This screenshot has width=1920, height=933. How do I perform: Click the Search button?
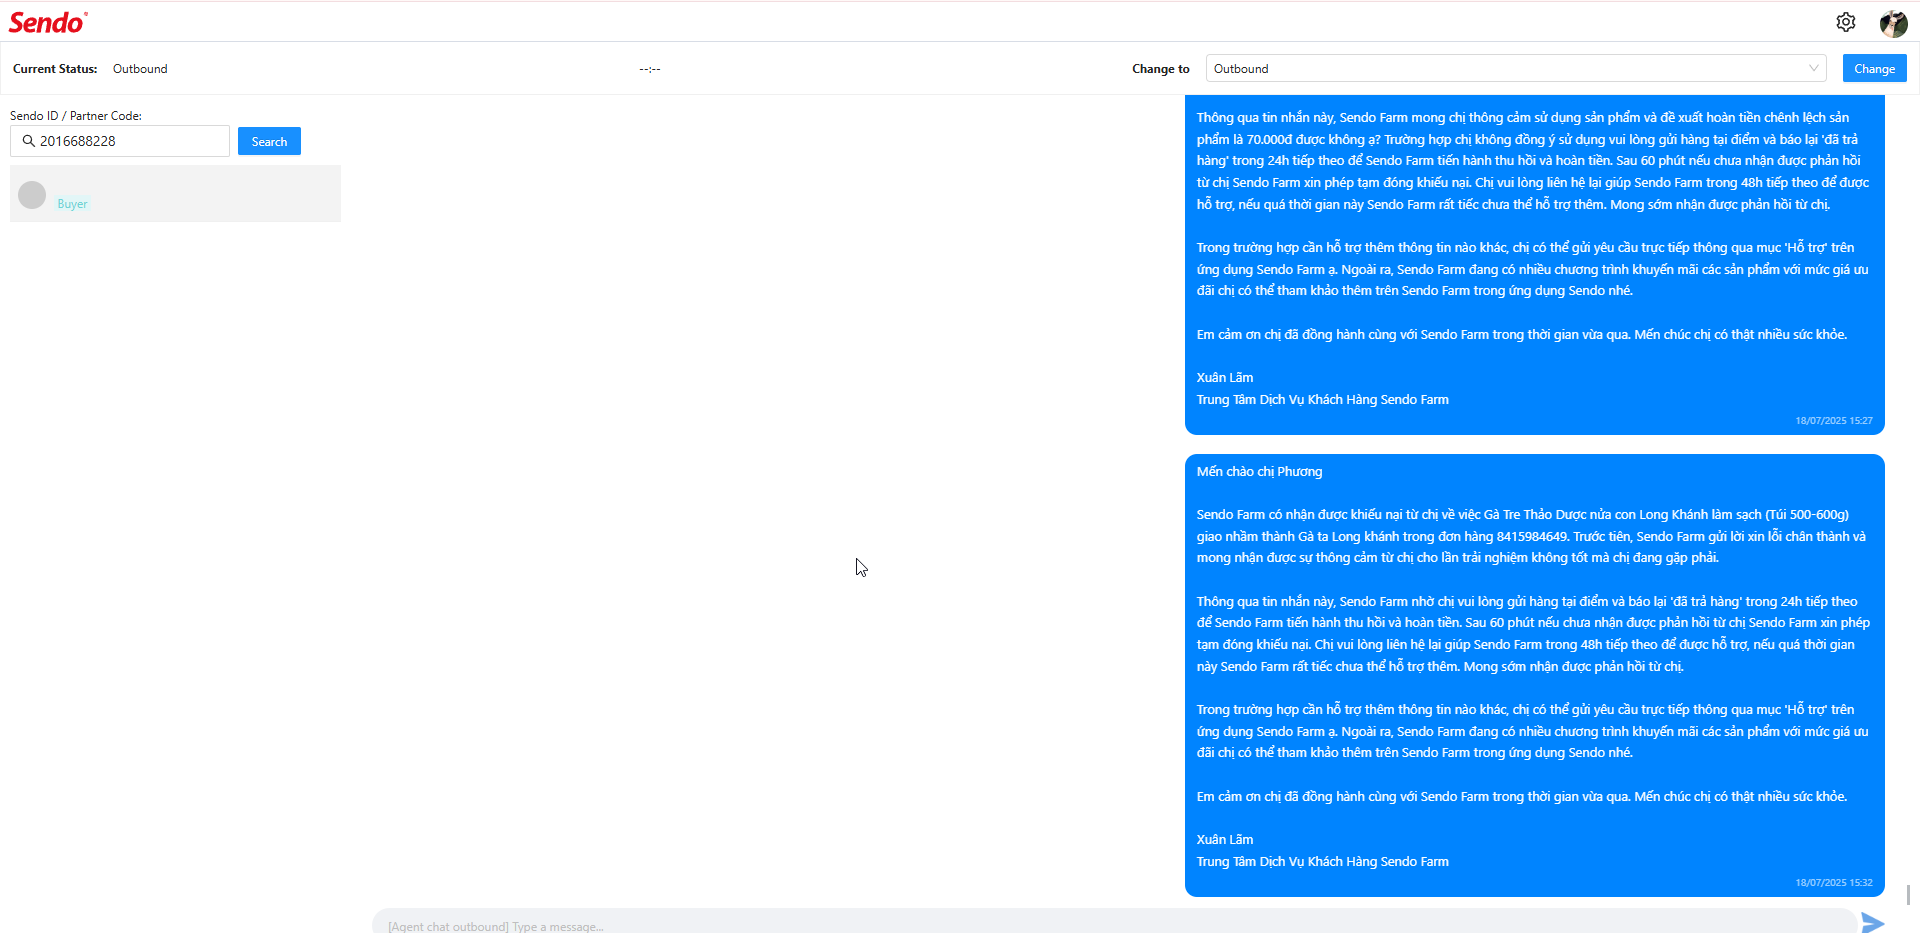[269, 141]
